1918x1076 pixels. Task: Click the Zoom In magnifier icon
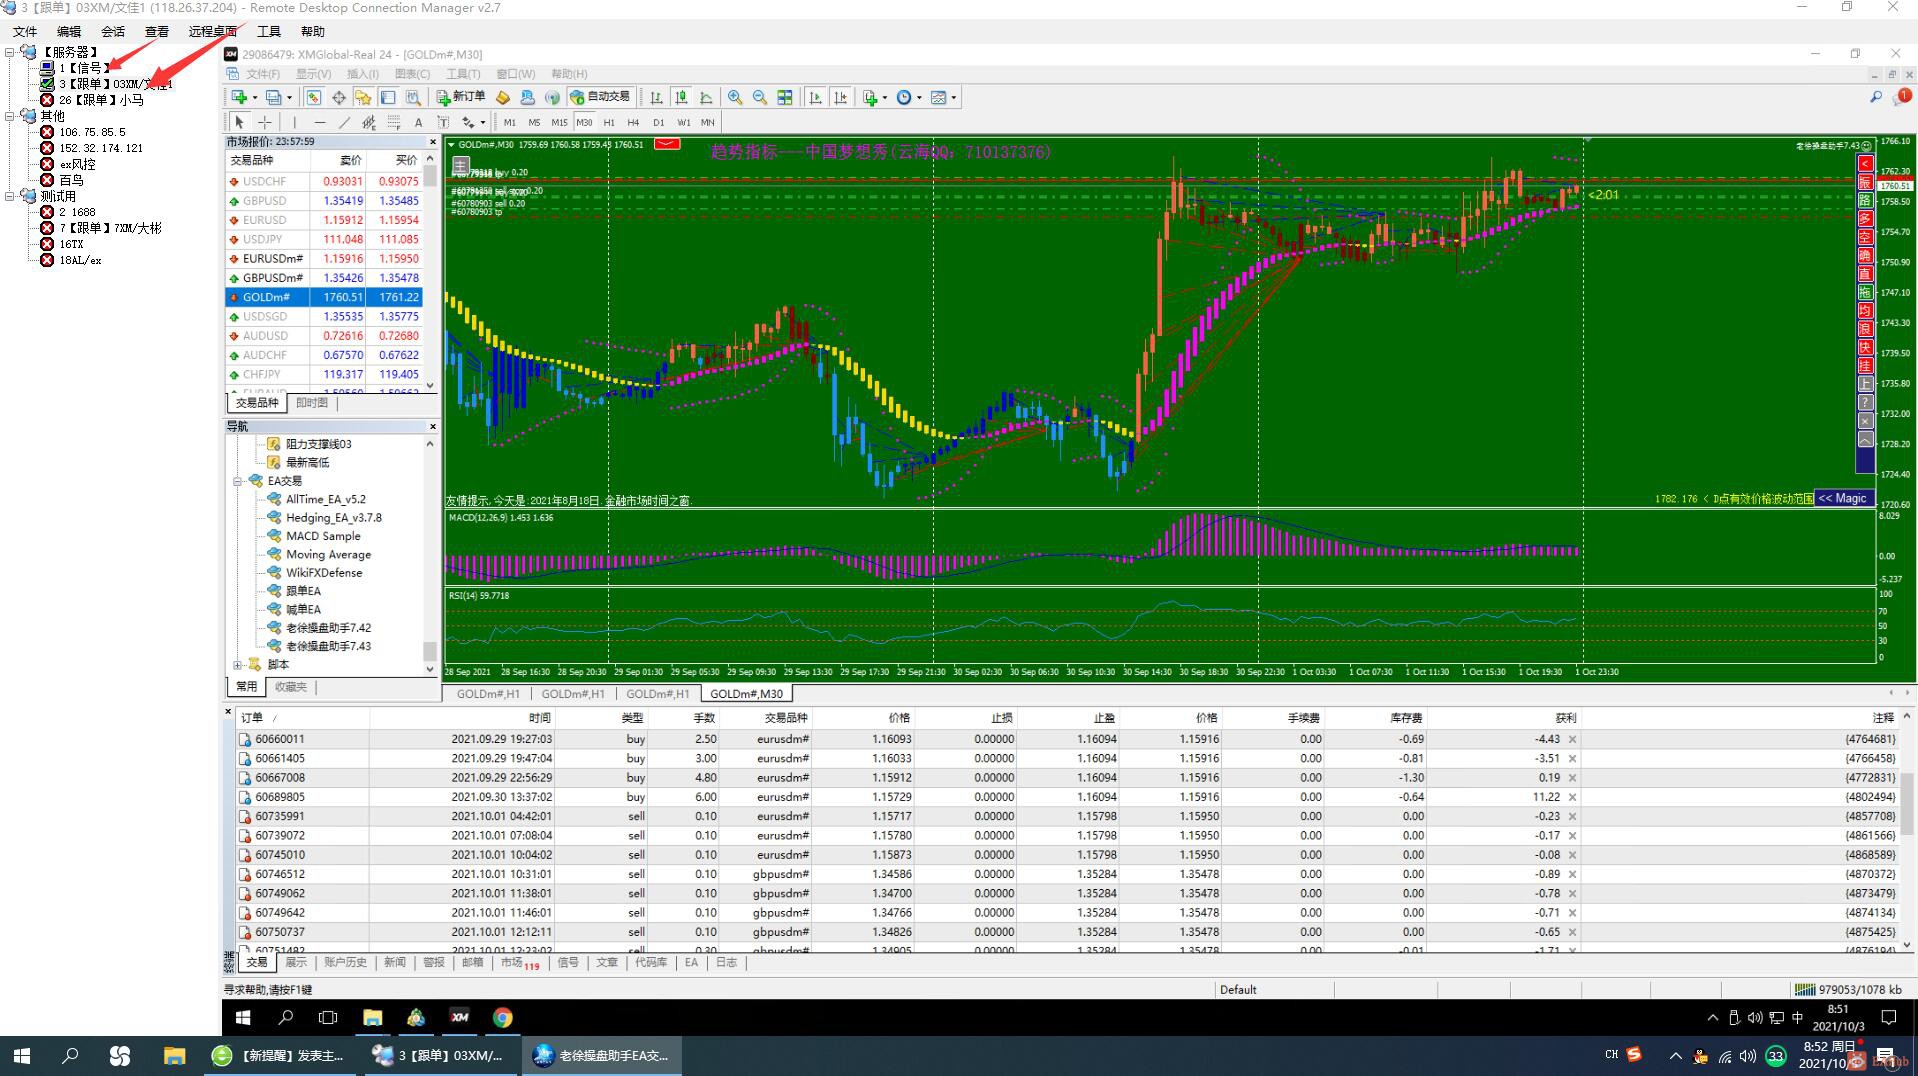[735, 97]
